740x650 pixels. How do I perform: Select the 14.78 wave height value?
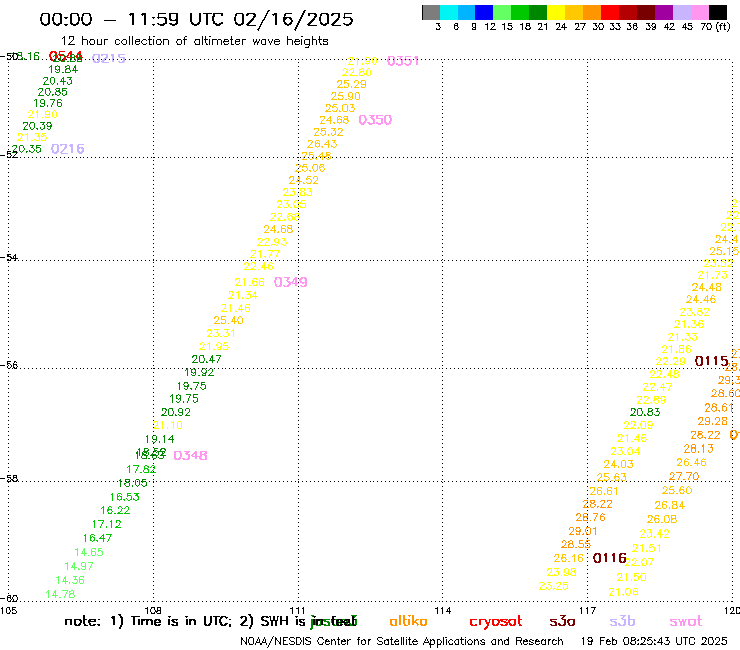click(x=60, y=595)
